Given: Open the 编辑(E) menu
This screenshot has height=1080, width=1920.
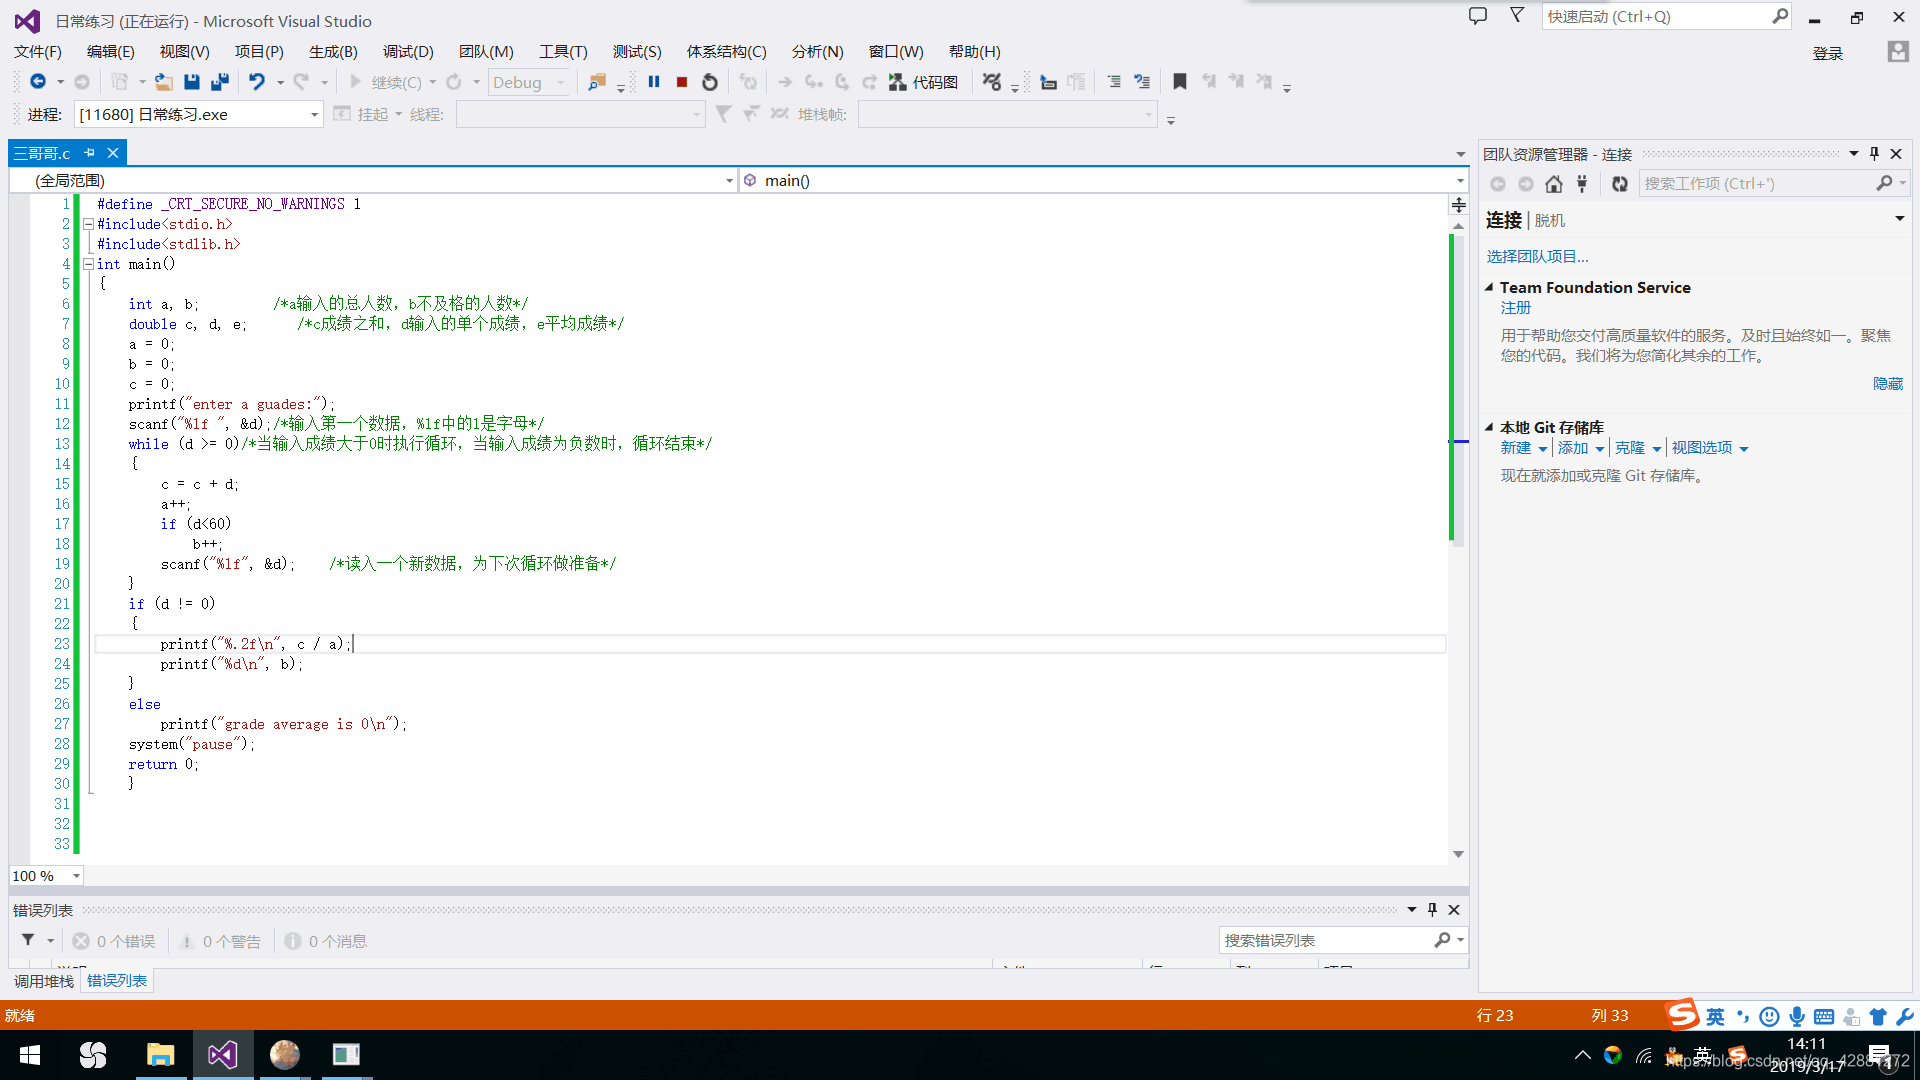Looking at the screenshot, I should coord(111,52).
